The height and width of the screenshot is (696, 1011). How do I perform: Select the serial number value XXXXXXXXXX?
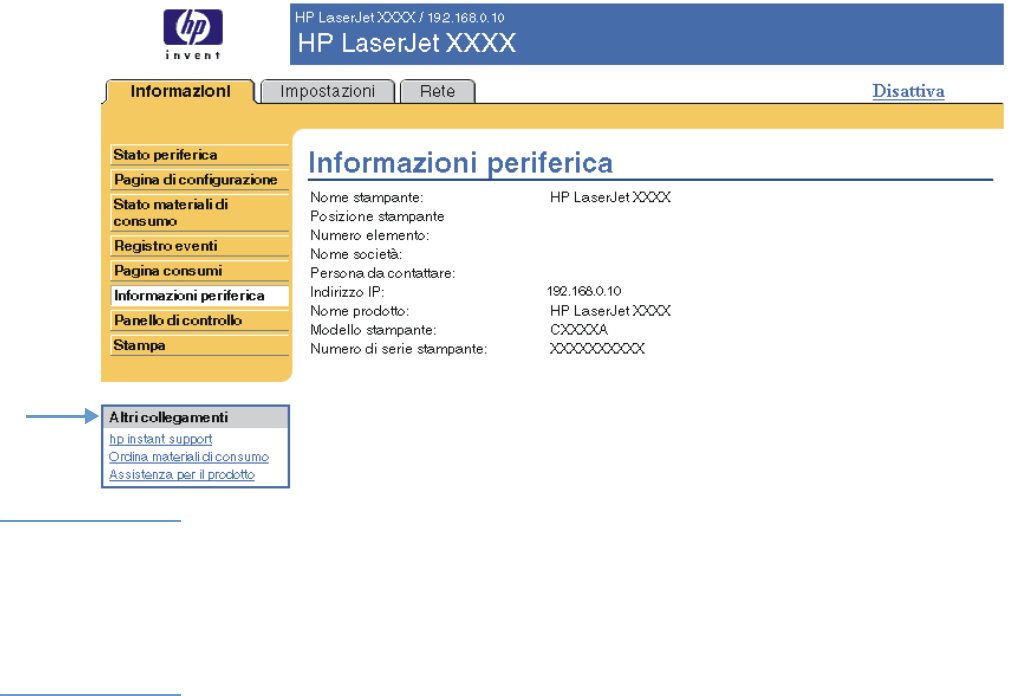pyautogui.click(x=597, y=349)
